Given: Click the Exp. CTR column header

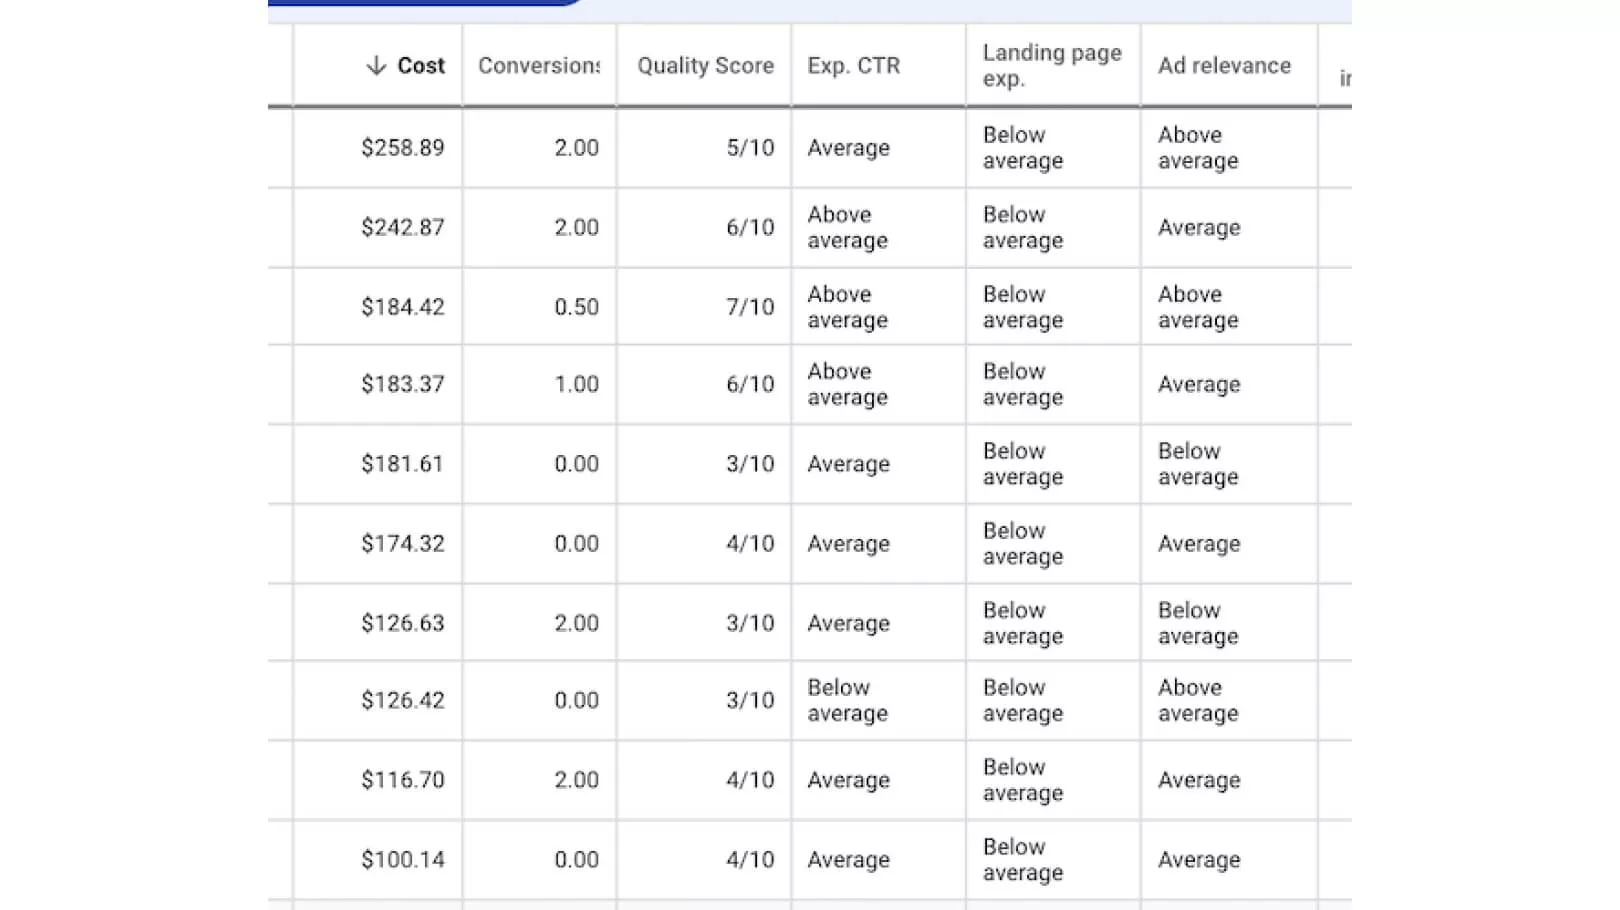Looking at the screenshot, I should tap(853, 66).
